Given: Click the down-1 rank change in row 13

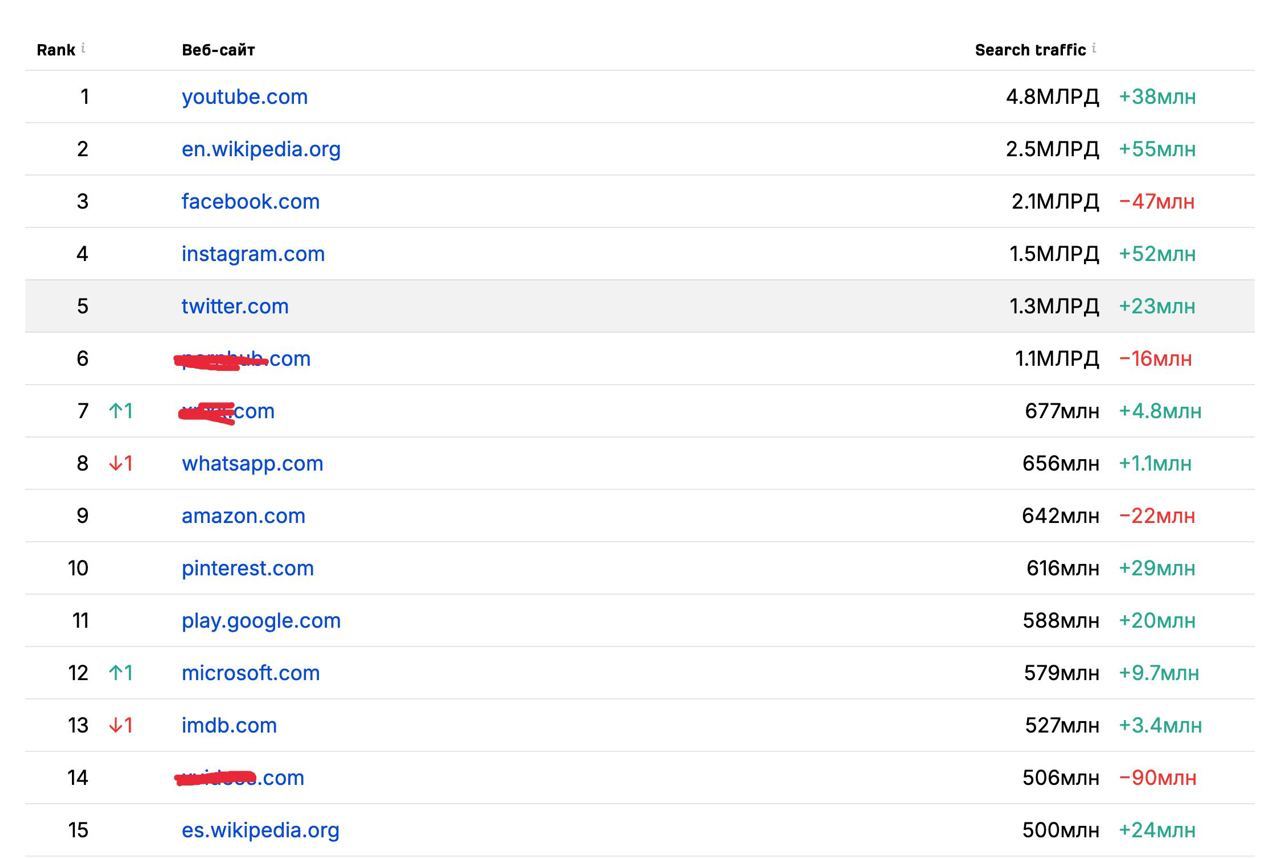Looking at the screenshot, I should [x=121, y=725].
